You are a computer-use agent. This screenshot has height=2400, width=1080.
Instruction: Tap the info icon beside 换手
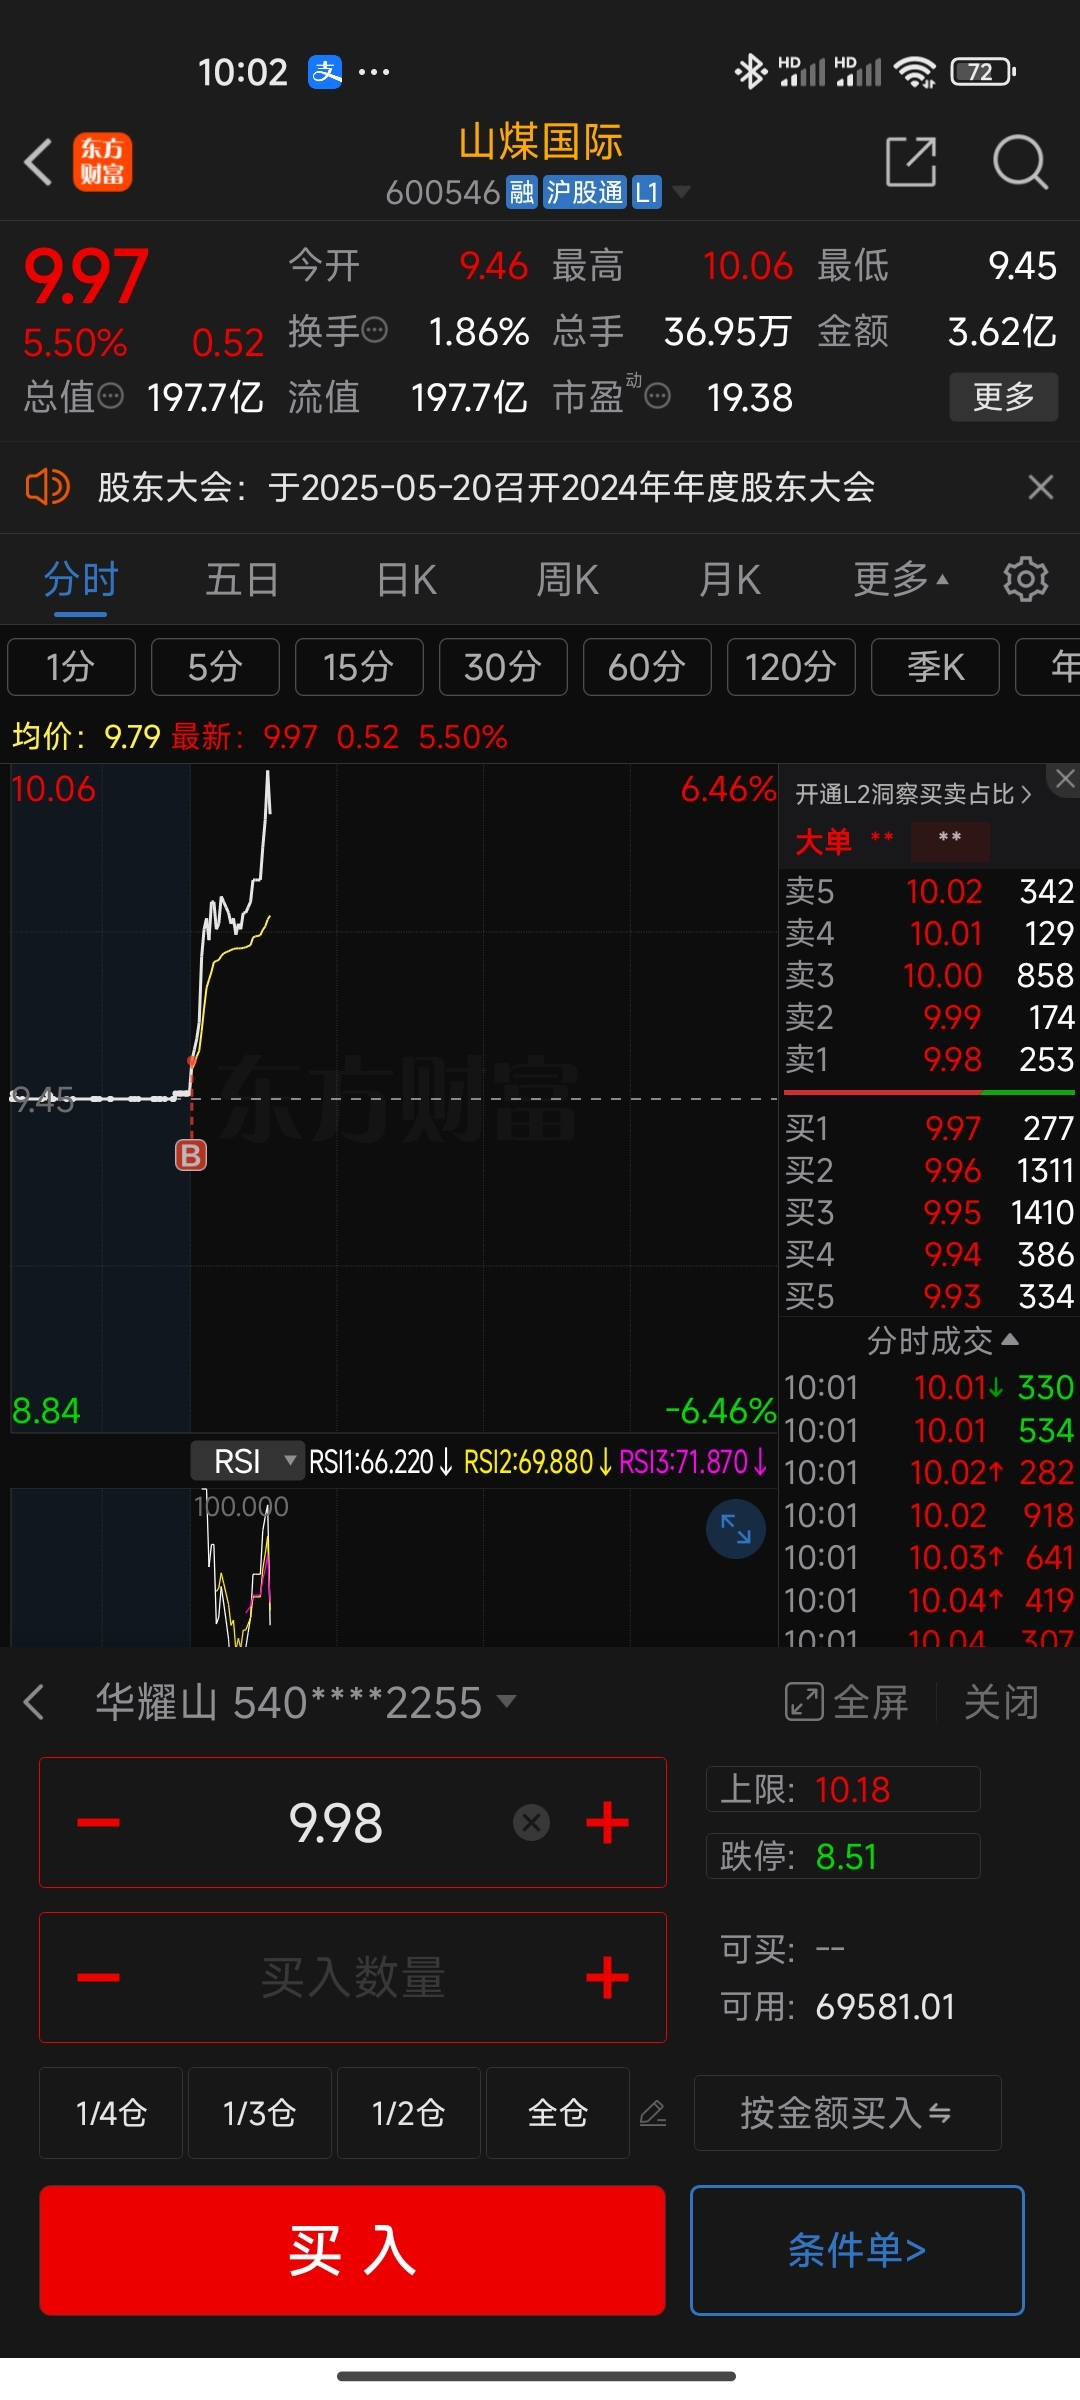374,330
